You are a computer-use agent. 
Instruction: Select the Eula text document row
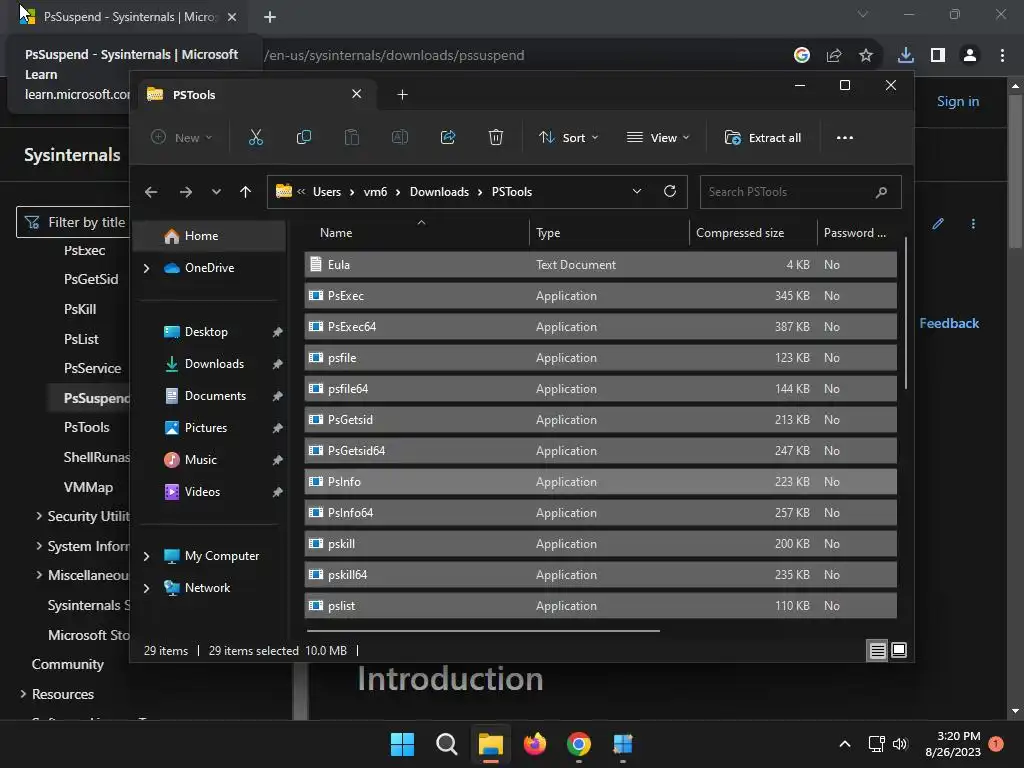pyautogui.click(x=600, y=265)
